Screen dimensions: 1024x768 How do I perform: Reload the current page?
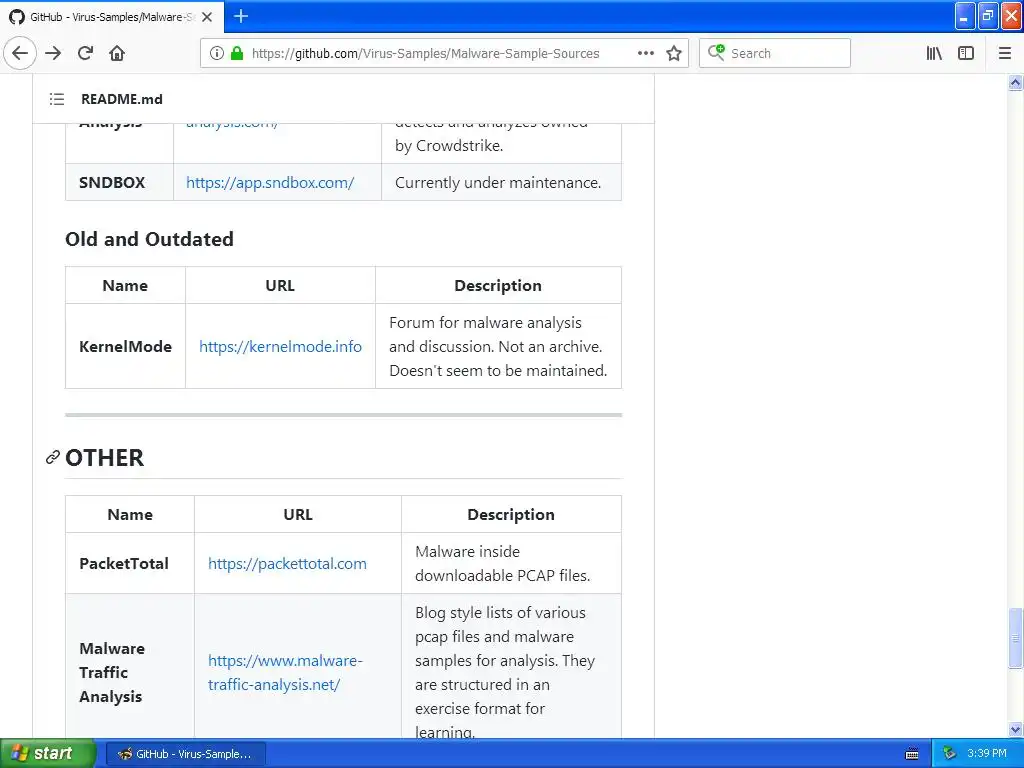tap(85, 53)
